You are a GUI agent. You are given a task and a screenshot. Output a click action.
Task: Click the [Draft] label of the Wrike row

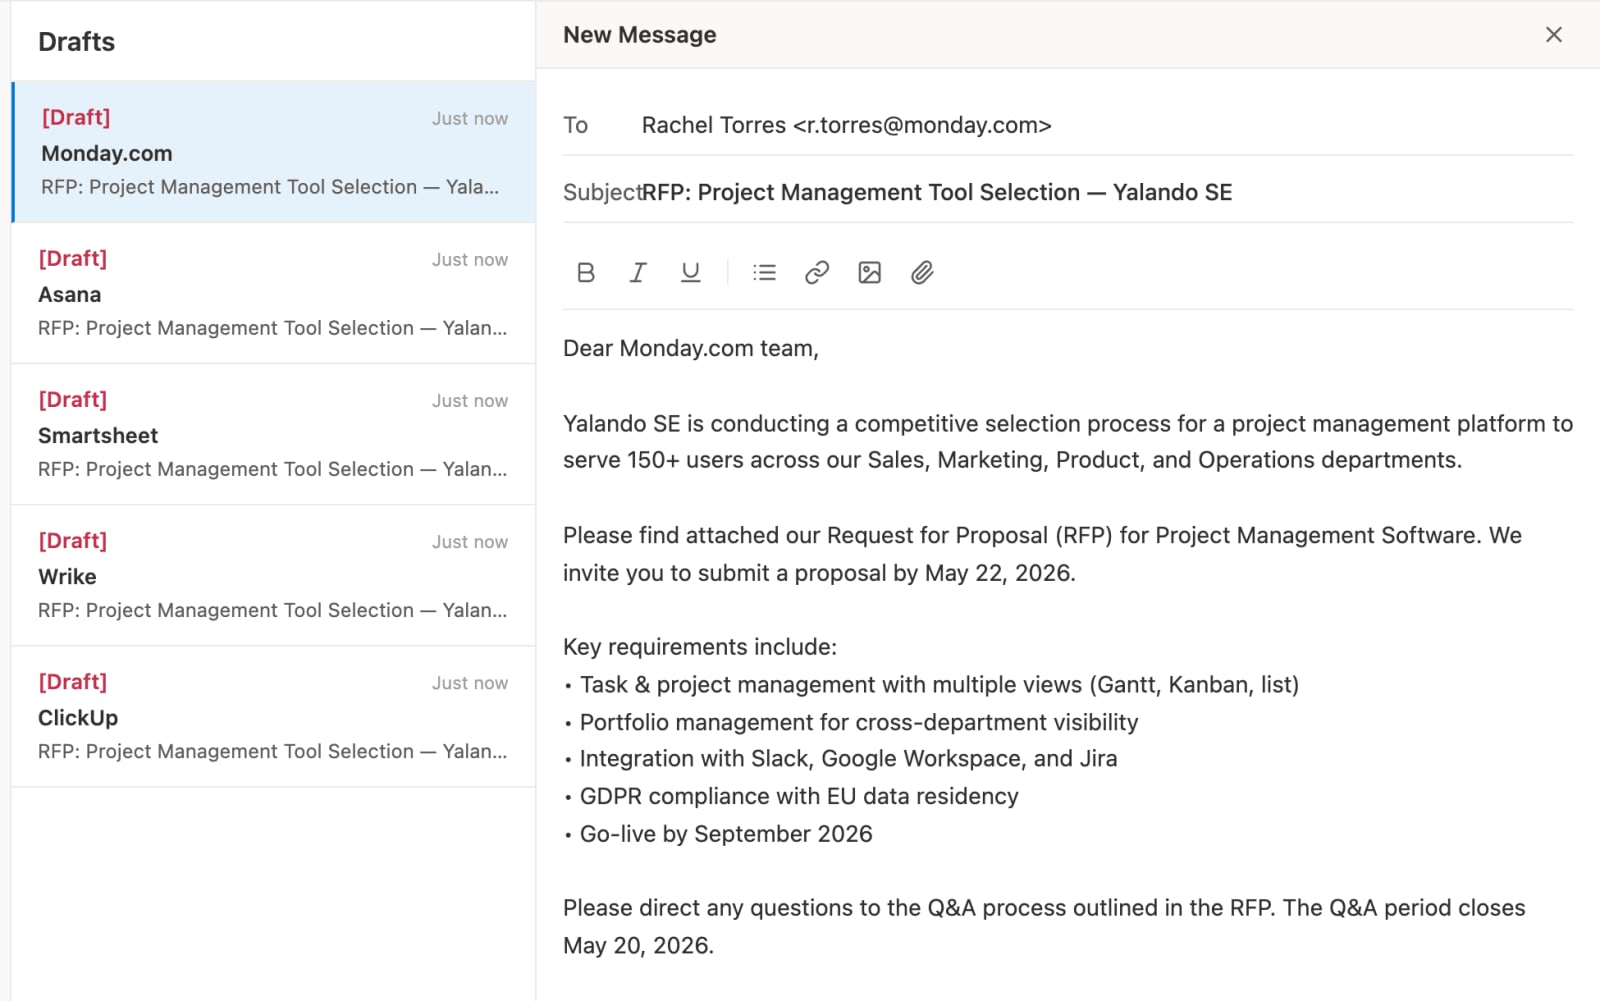[x=73, y=541]
